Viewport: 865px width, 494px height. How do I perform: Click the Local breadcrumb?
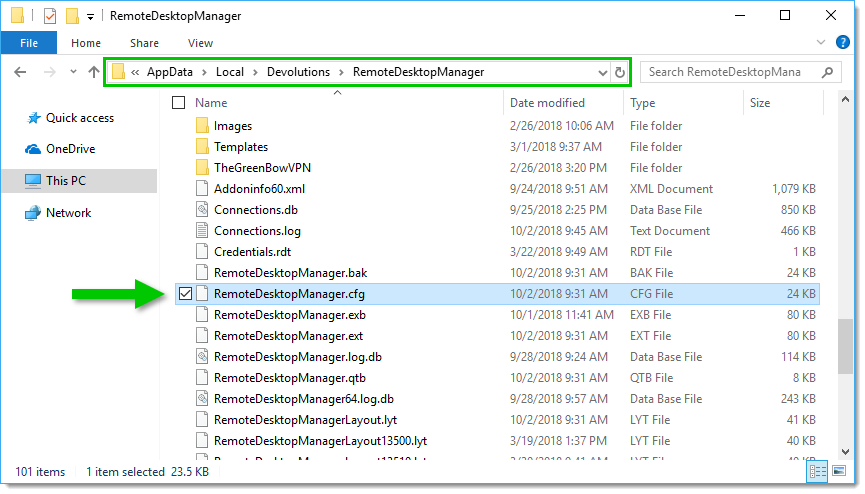point(229,72)
